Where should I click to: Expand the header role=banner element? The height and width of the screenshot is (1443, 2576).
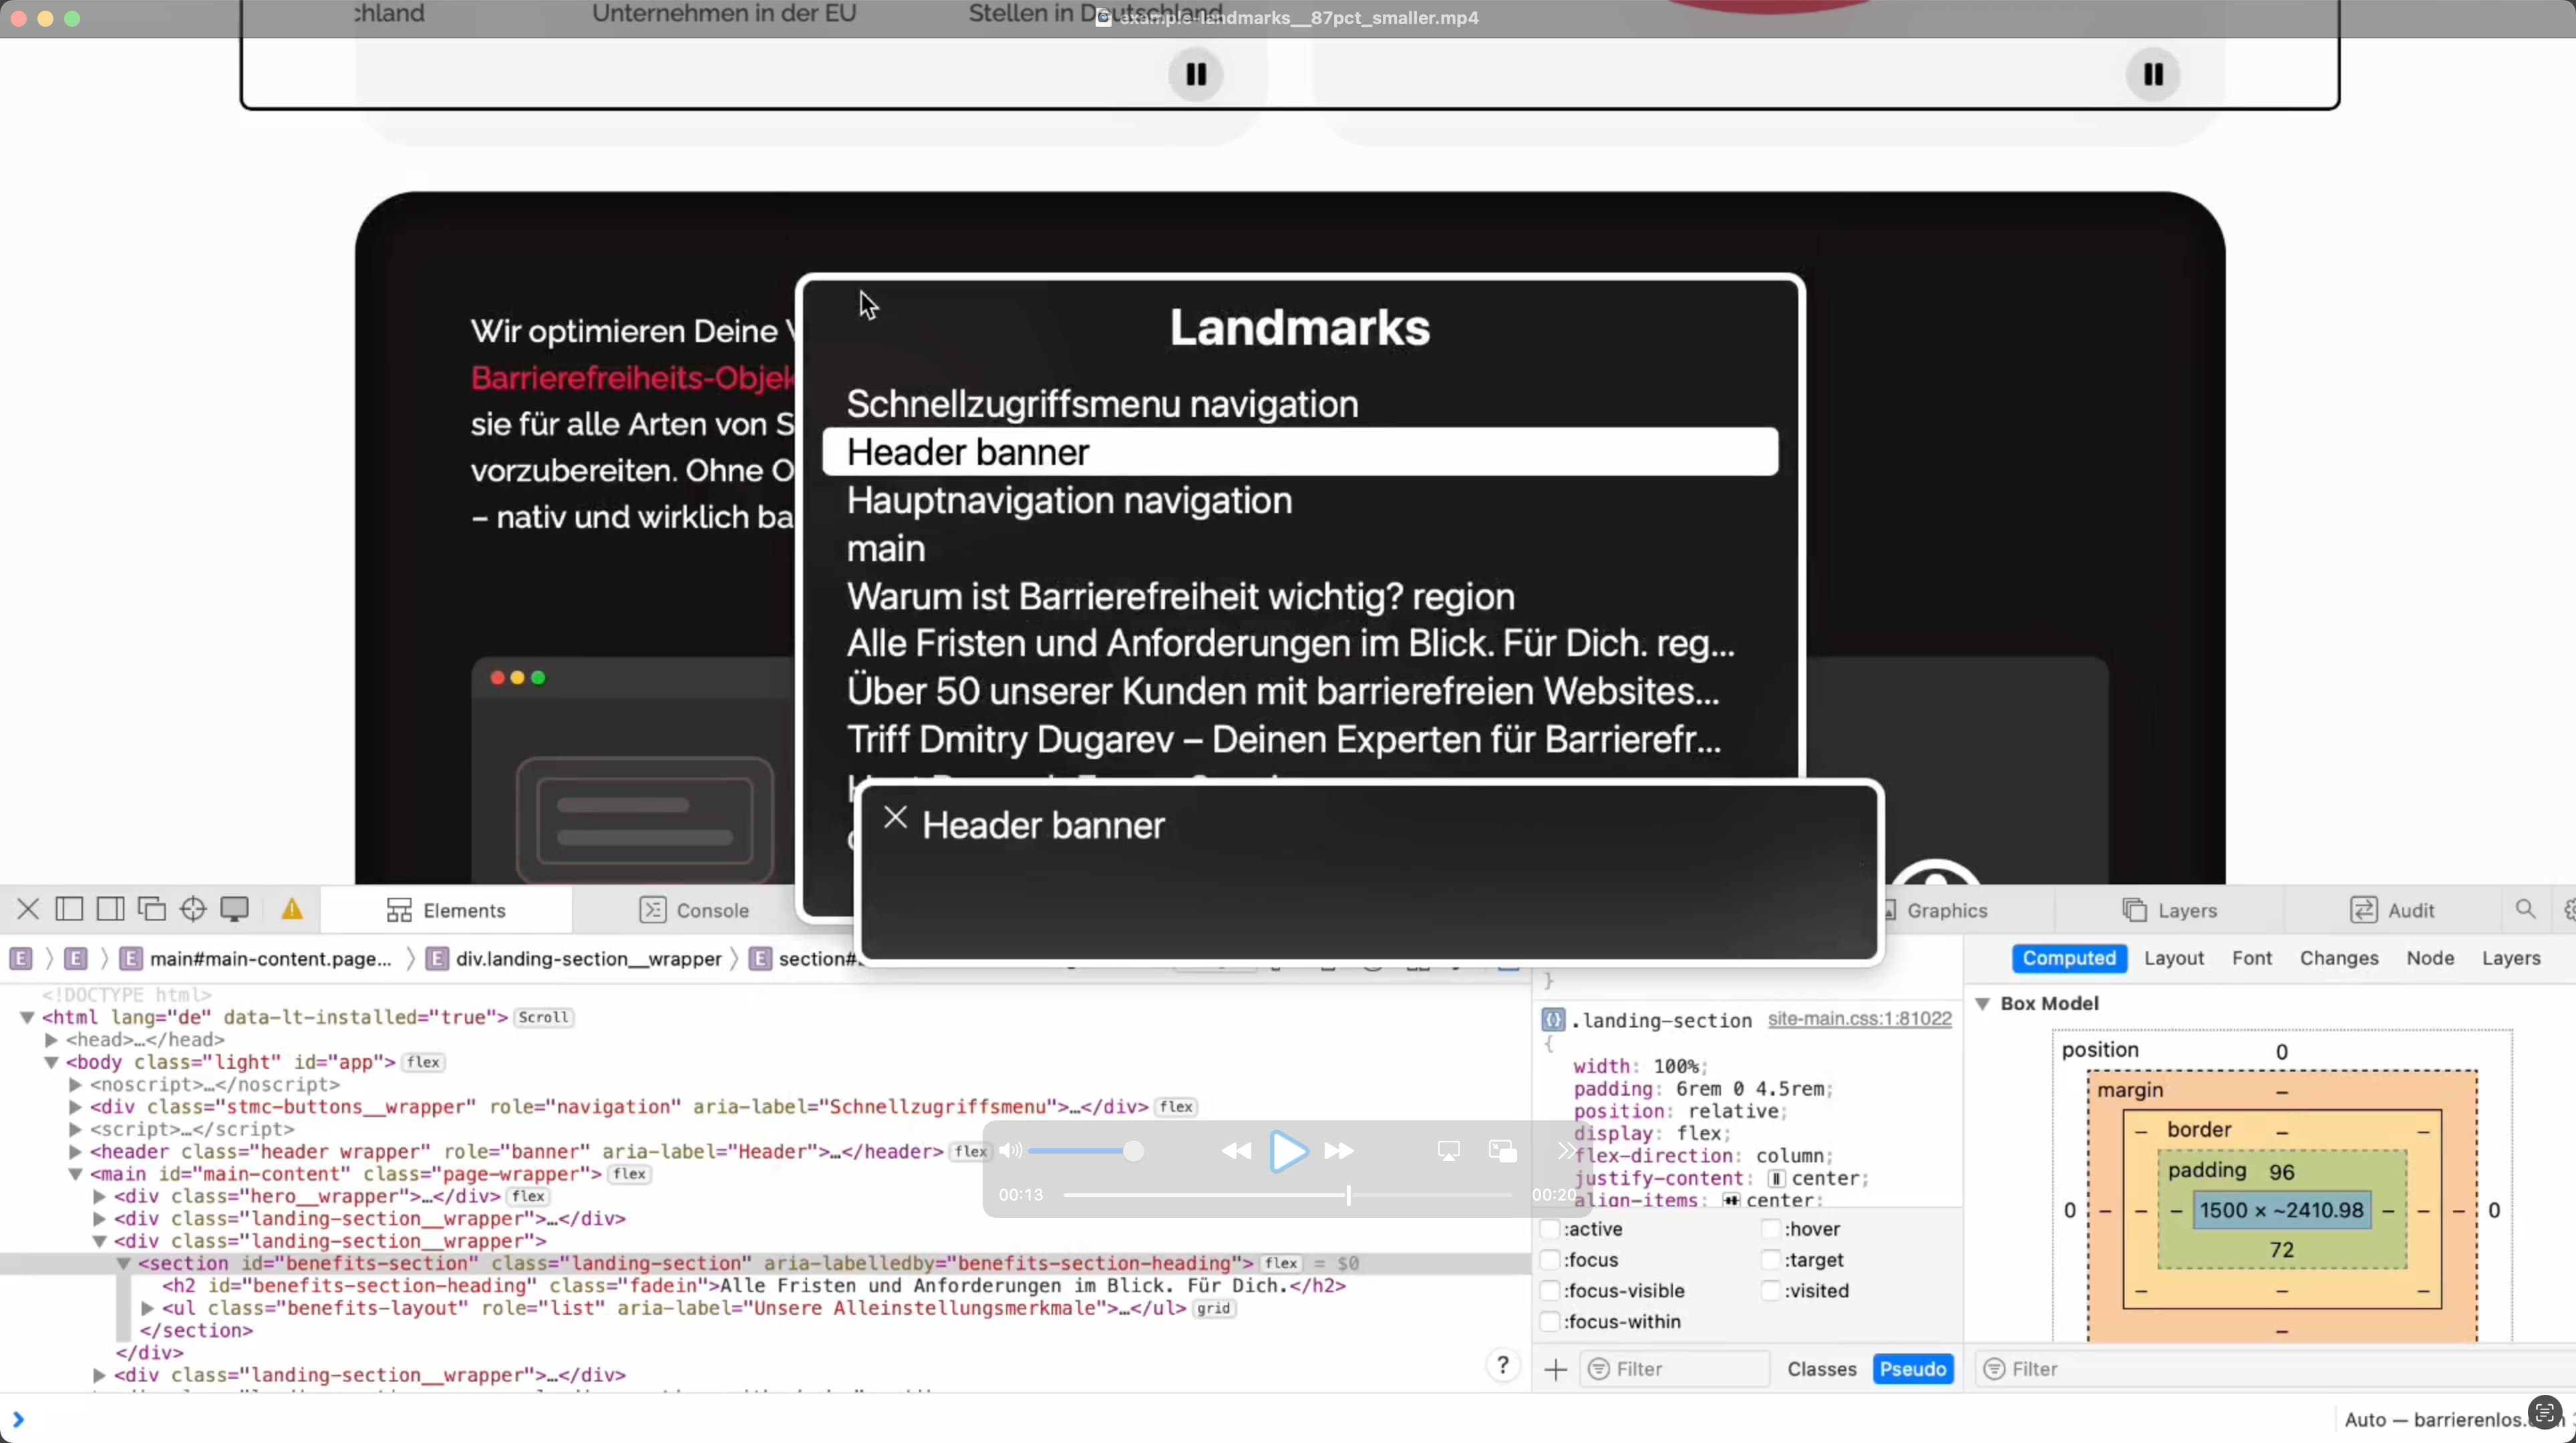pyautogui.click(x=75, y=1152)
